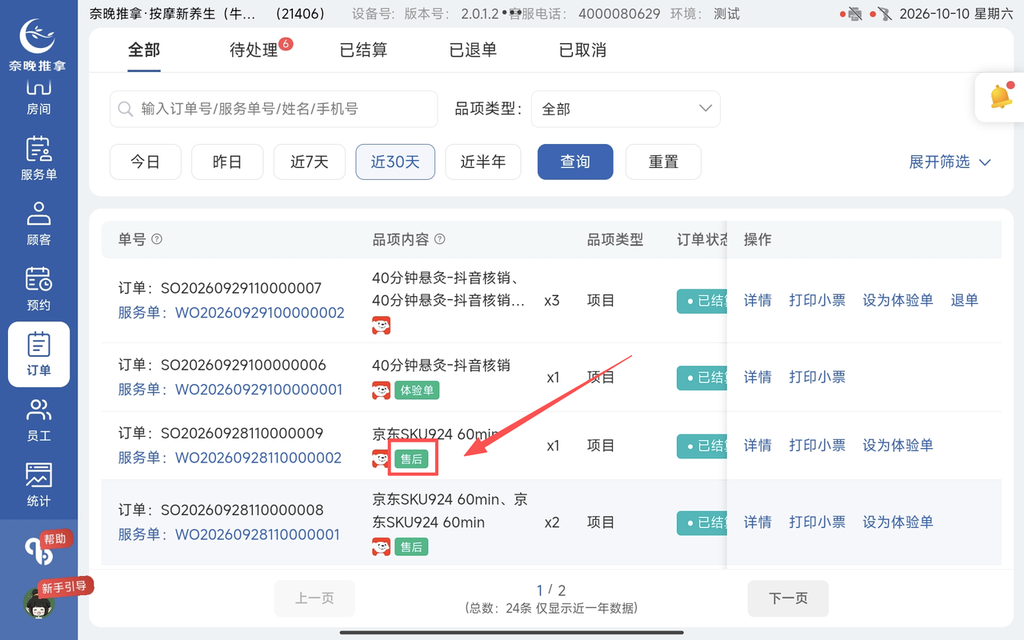Filter by 近半年
The width and height of the screenshot is (1024, 640).
pyautogui.click(x=483, y=162)
